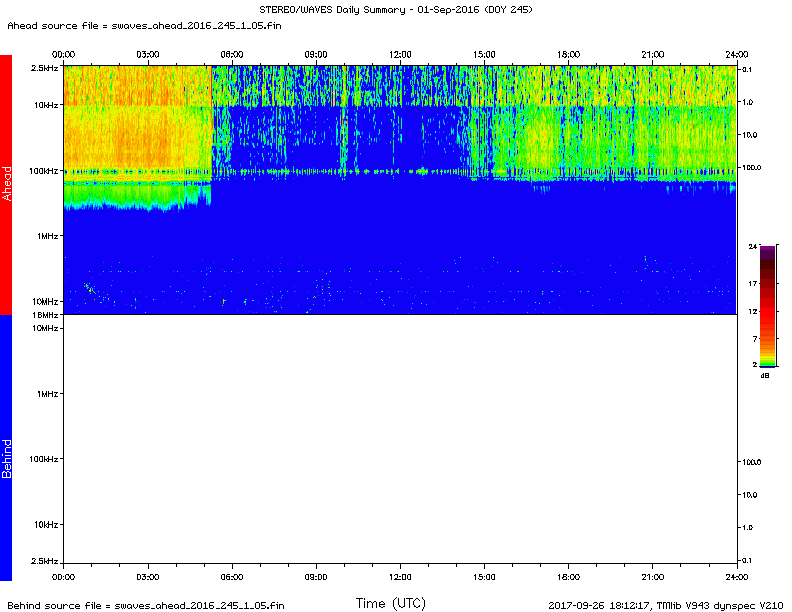Click the generation timestamp text at bottom right
Image resolution: width=792 pixels, height=612 pixels.
point(665,605)
